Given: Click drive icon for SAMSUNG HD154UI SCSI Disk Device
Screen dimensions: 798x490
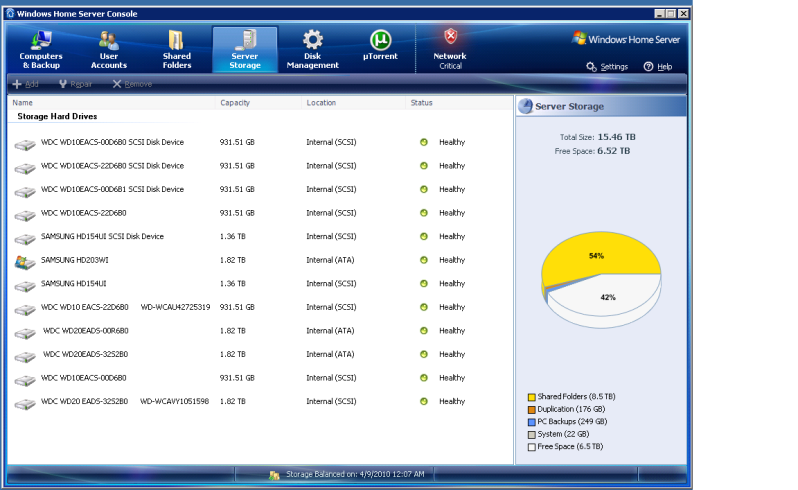Looking at the screenshot, I should (x=24, y=238).
